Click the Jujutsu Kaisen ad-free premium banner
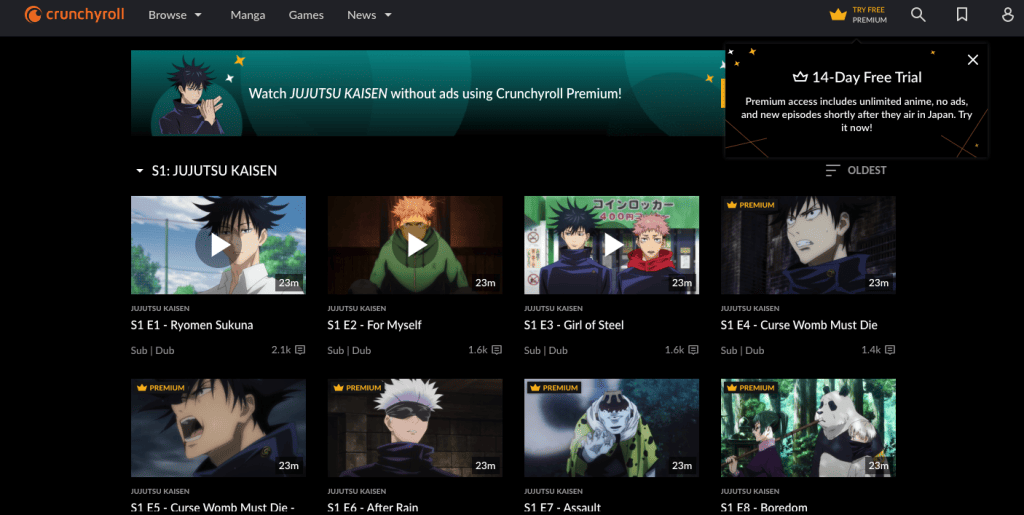 point(428,93)
